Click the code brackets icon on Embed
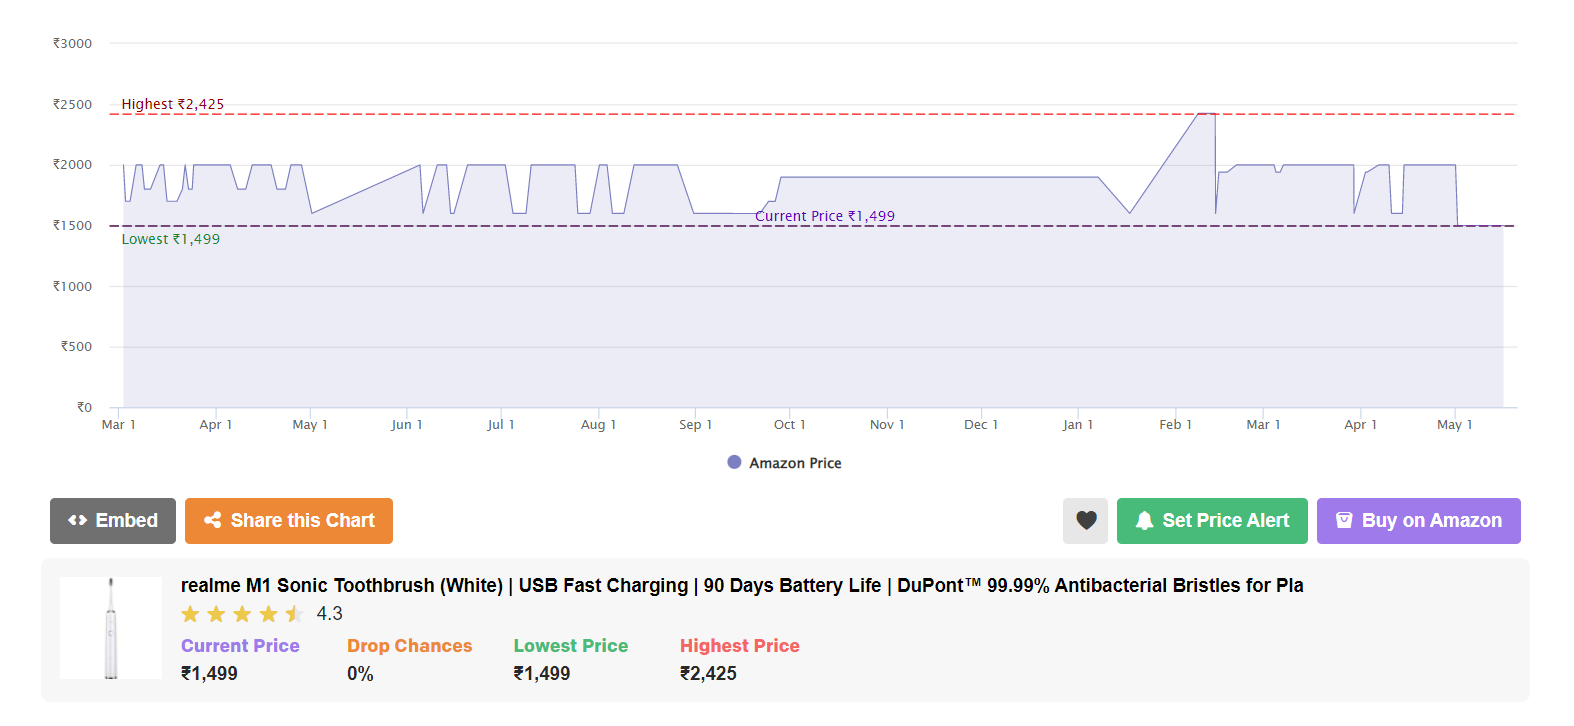The height and width of the screenshot is (726, 1574). 77,521
